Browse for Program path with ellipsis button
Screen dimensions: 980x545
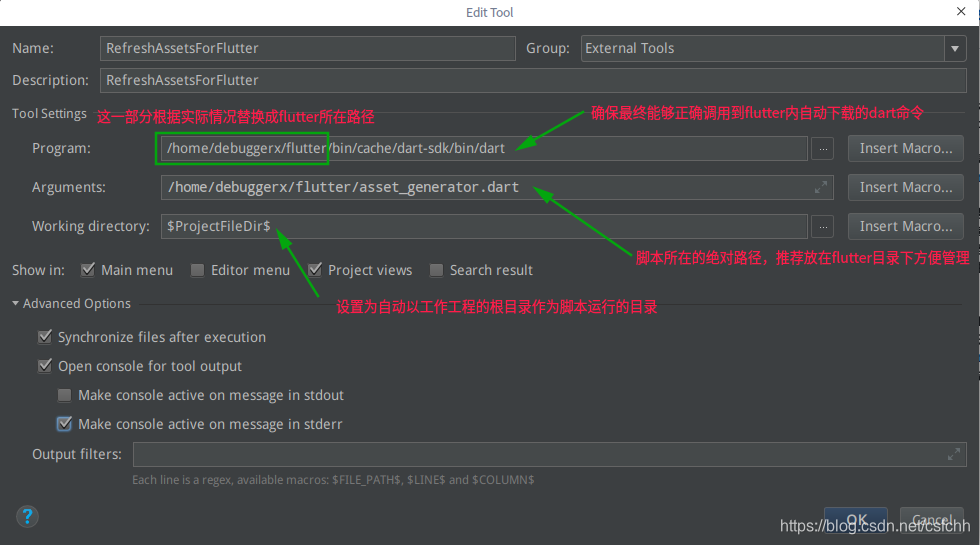click(822, 149)
